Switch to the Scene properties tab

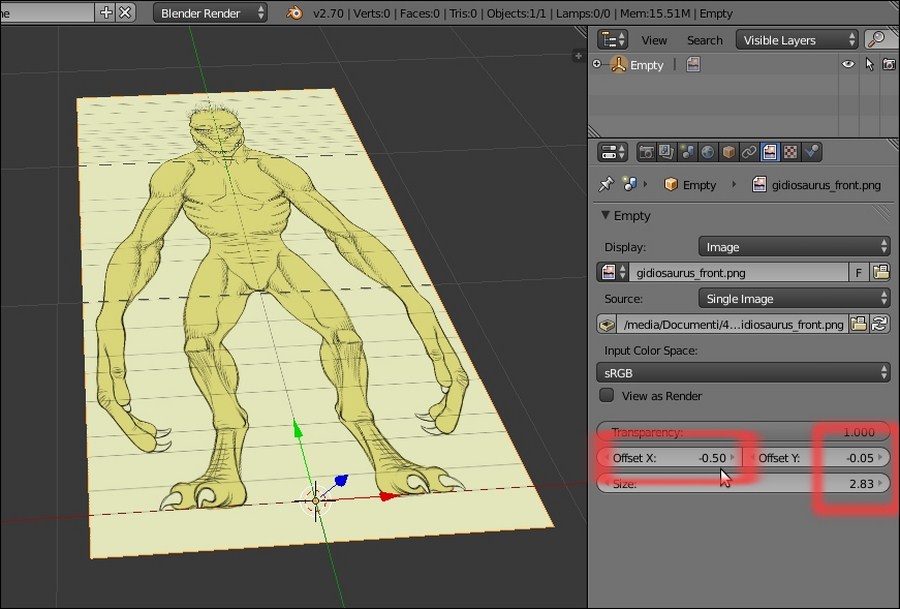pos(687,152)
